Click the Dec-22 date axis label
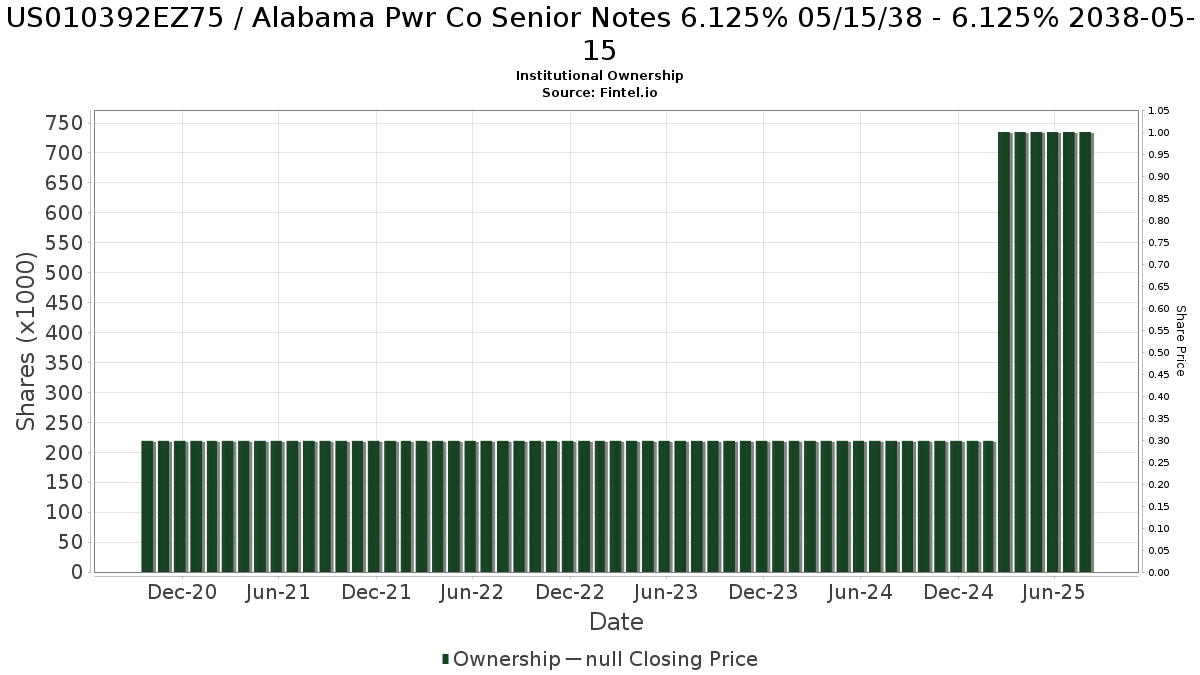The width and height of the screenshot is (1200, 675). tap(570, 592)
